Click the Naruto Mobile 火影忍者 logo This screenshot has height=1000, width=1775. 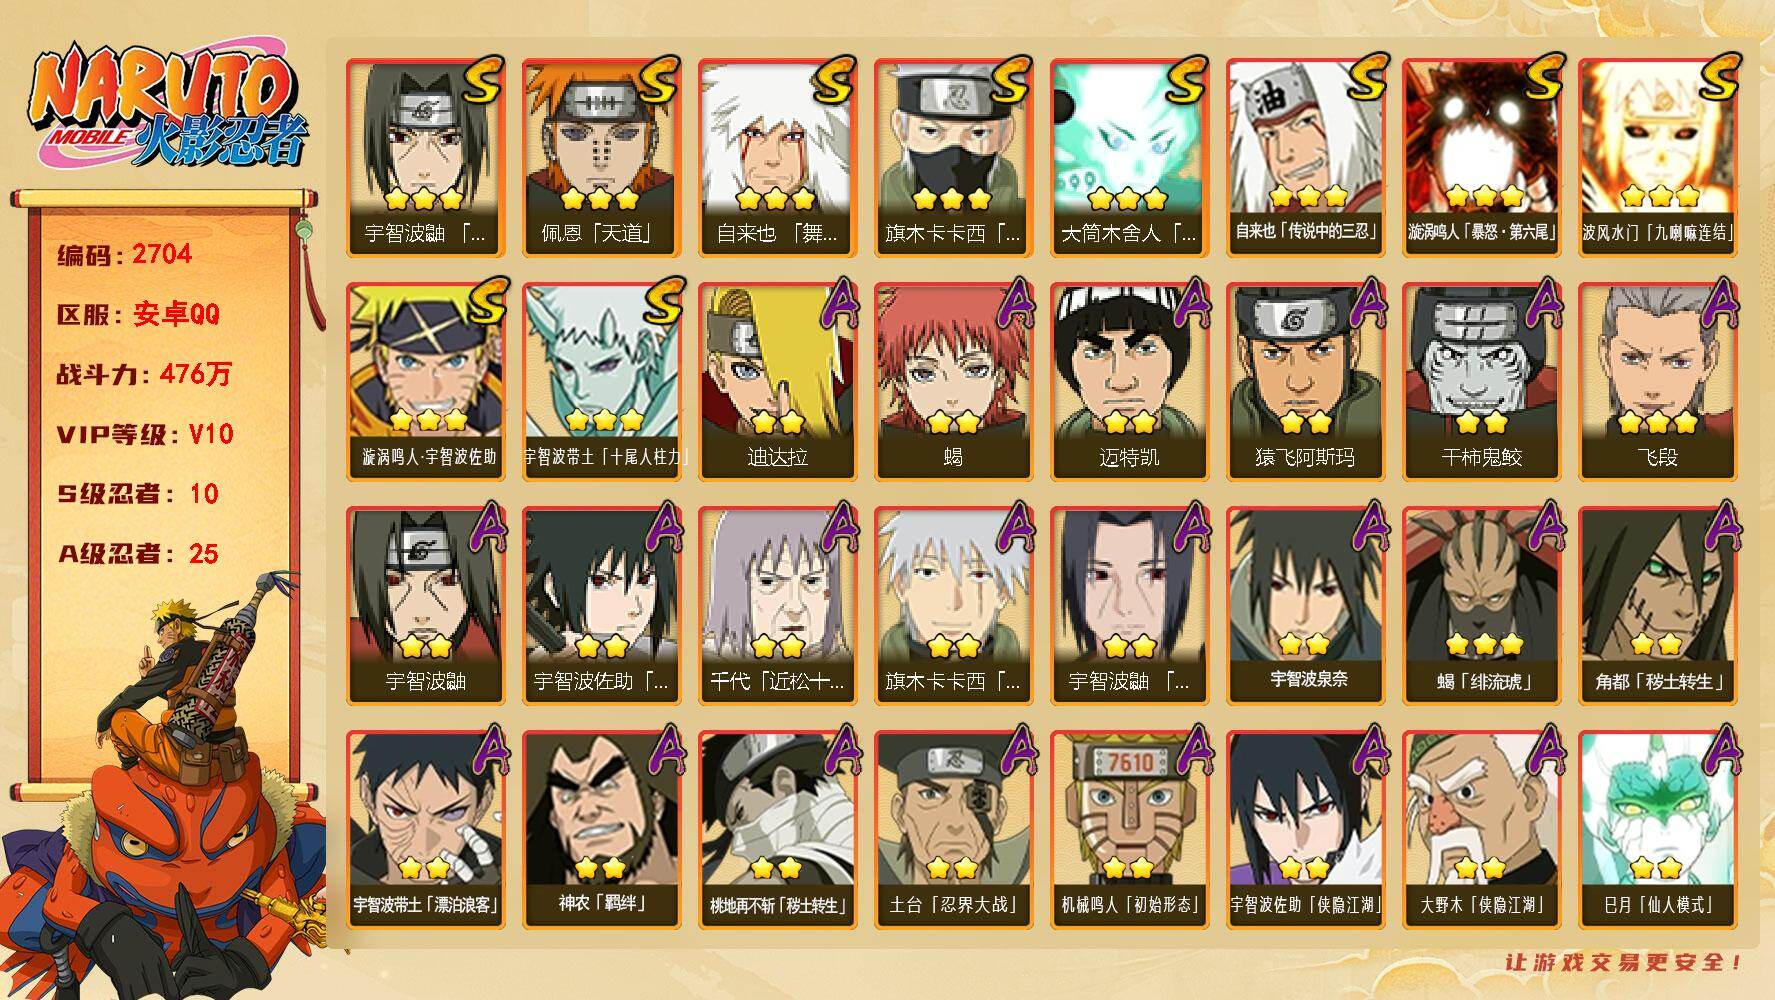(x=166, y=107)
